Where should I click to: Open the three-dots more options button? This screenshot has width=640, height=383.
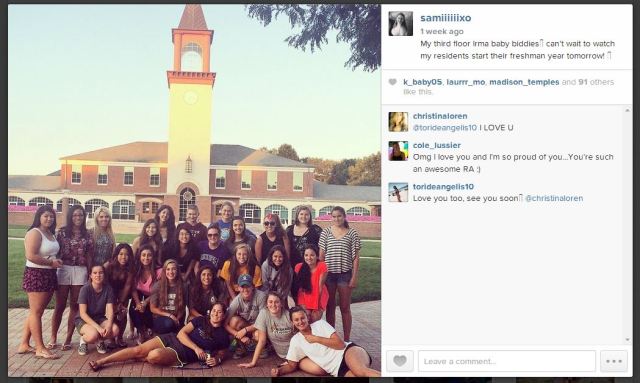coord(614,361)
